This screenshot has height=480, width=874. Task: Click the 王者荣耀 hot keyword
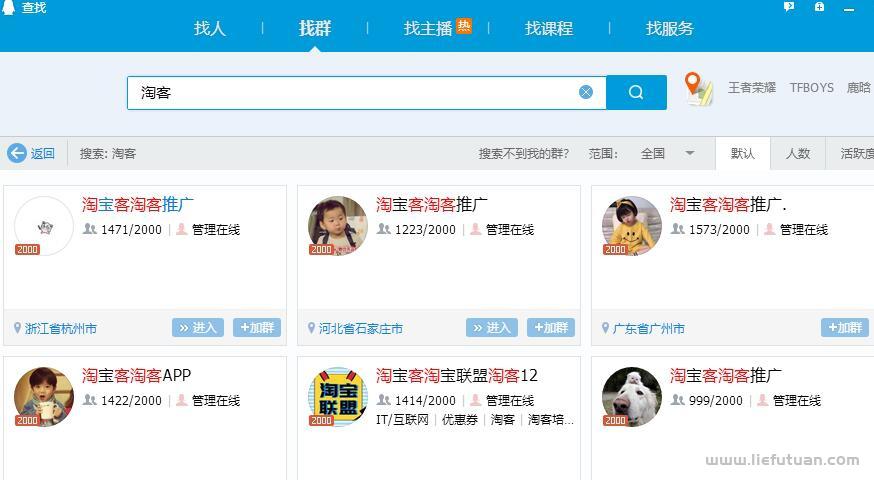pos(752,88)
